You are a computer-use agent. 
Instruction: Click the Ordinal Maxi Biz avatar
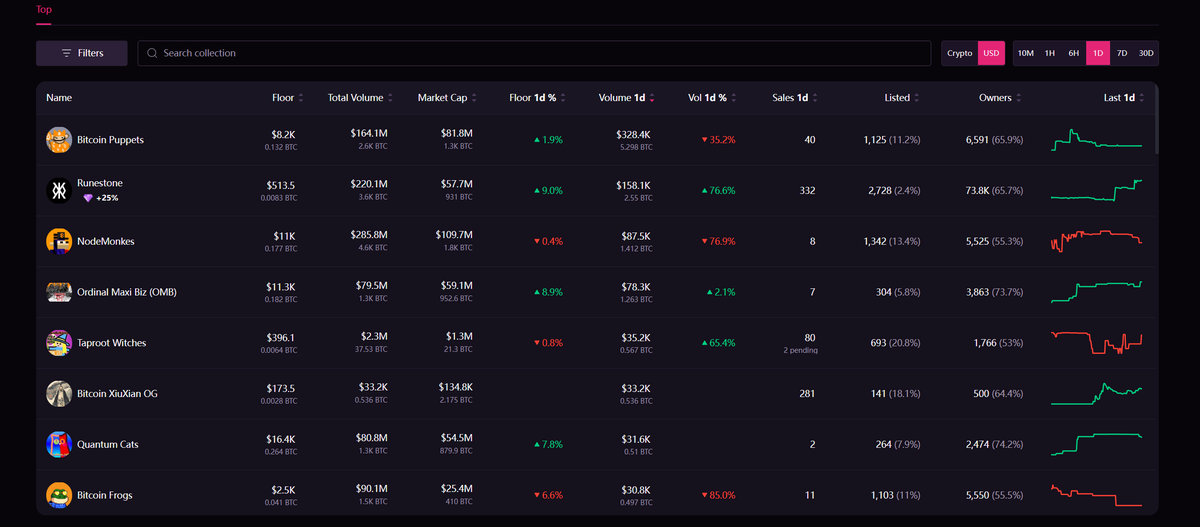point(58,292)
